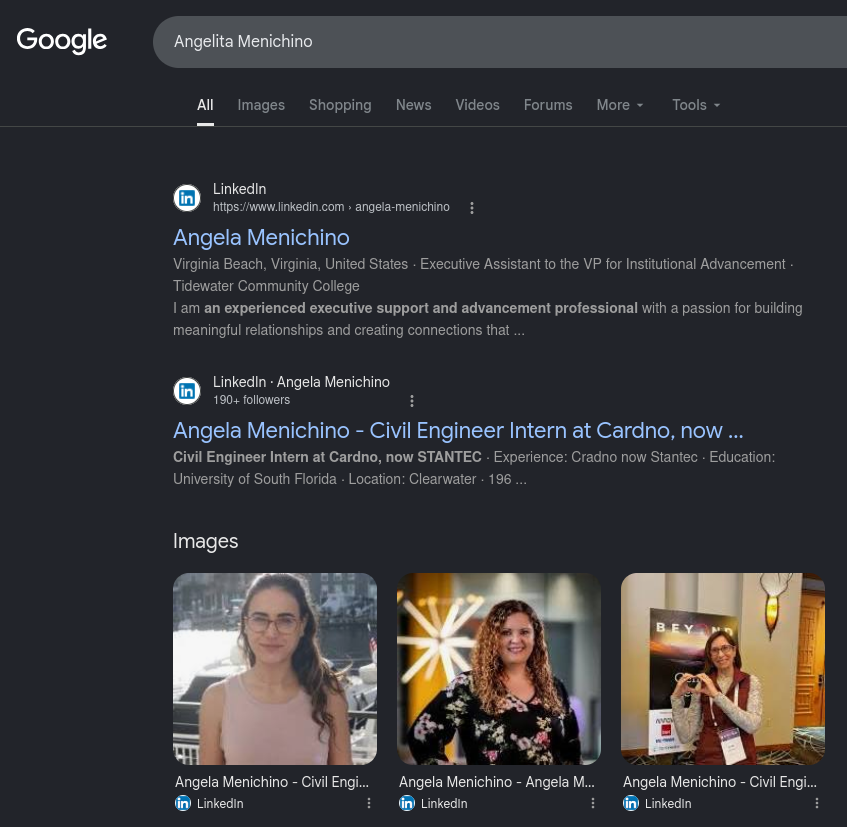Viewport: 847px width, 827px height.
Task: Open the linkedin.com angela-menichino URL
Action: coord(331,207)
